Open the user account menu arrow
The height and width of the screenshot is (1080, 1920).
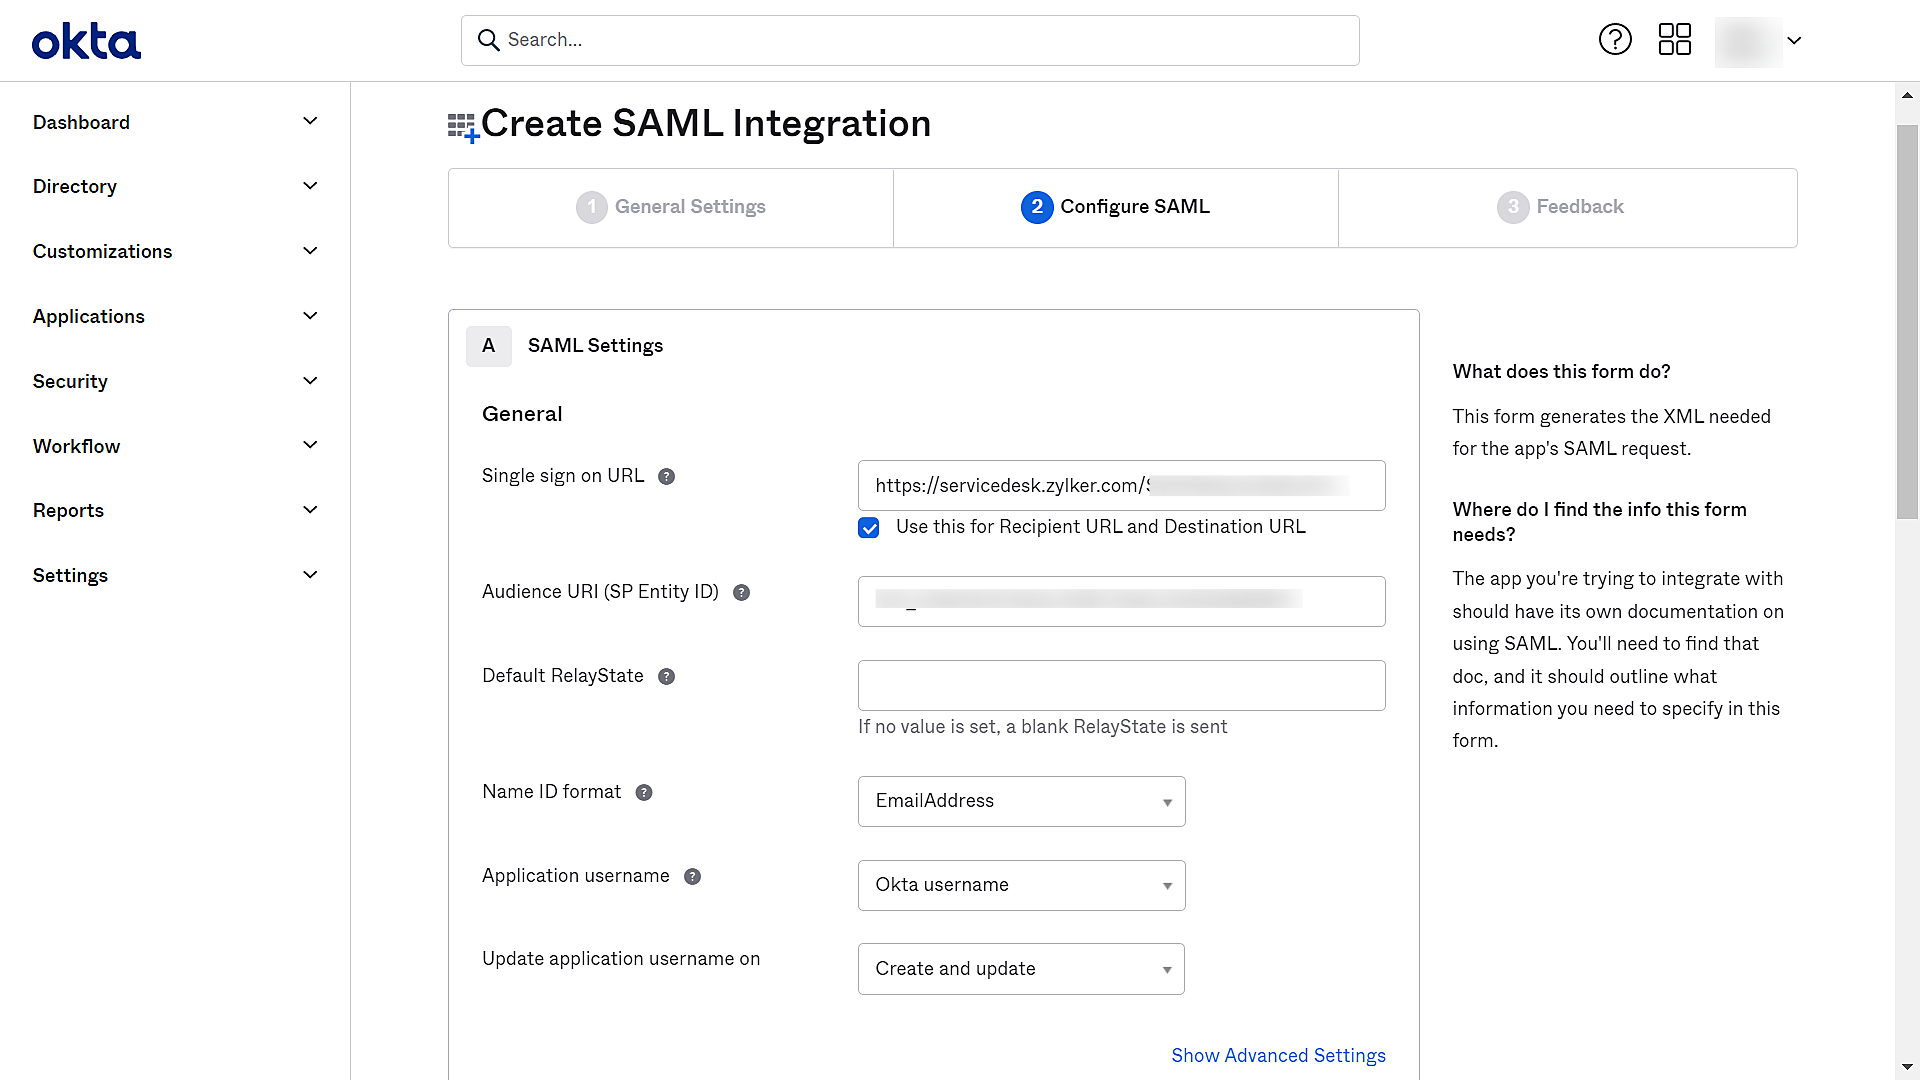click(1794, 41)
